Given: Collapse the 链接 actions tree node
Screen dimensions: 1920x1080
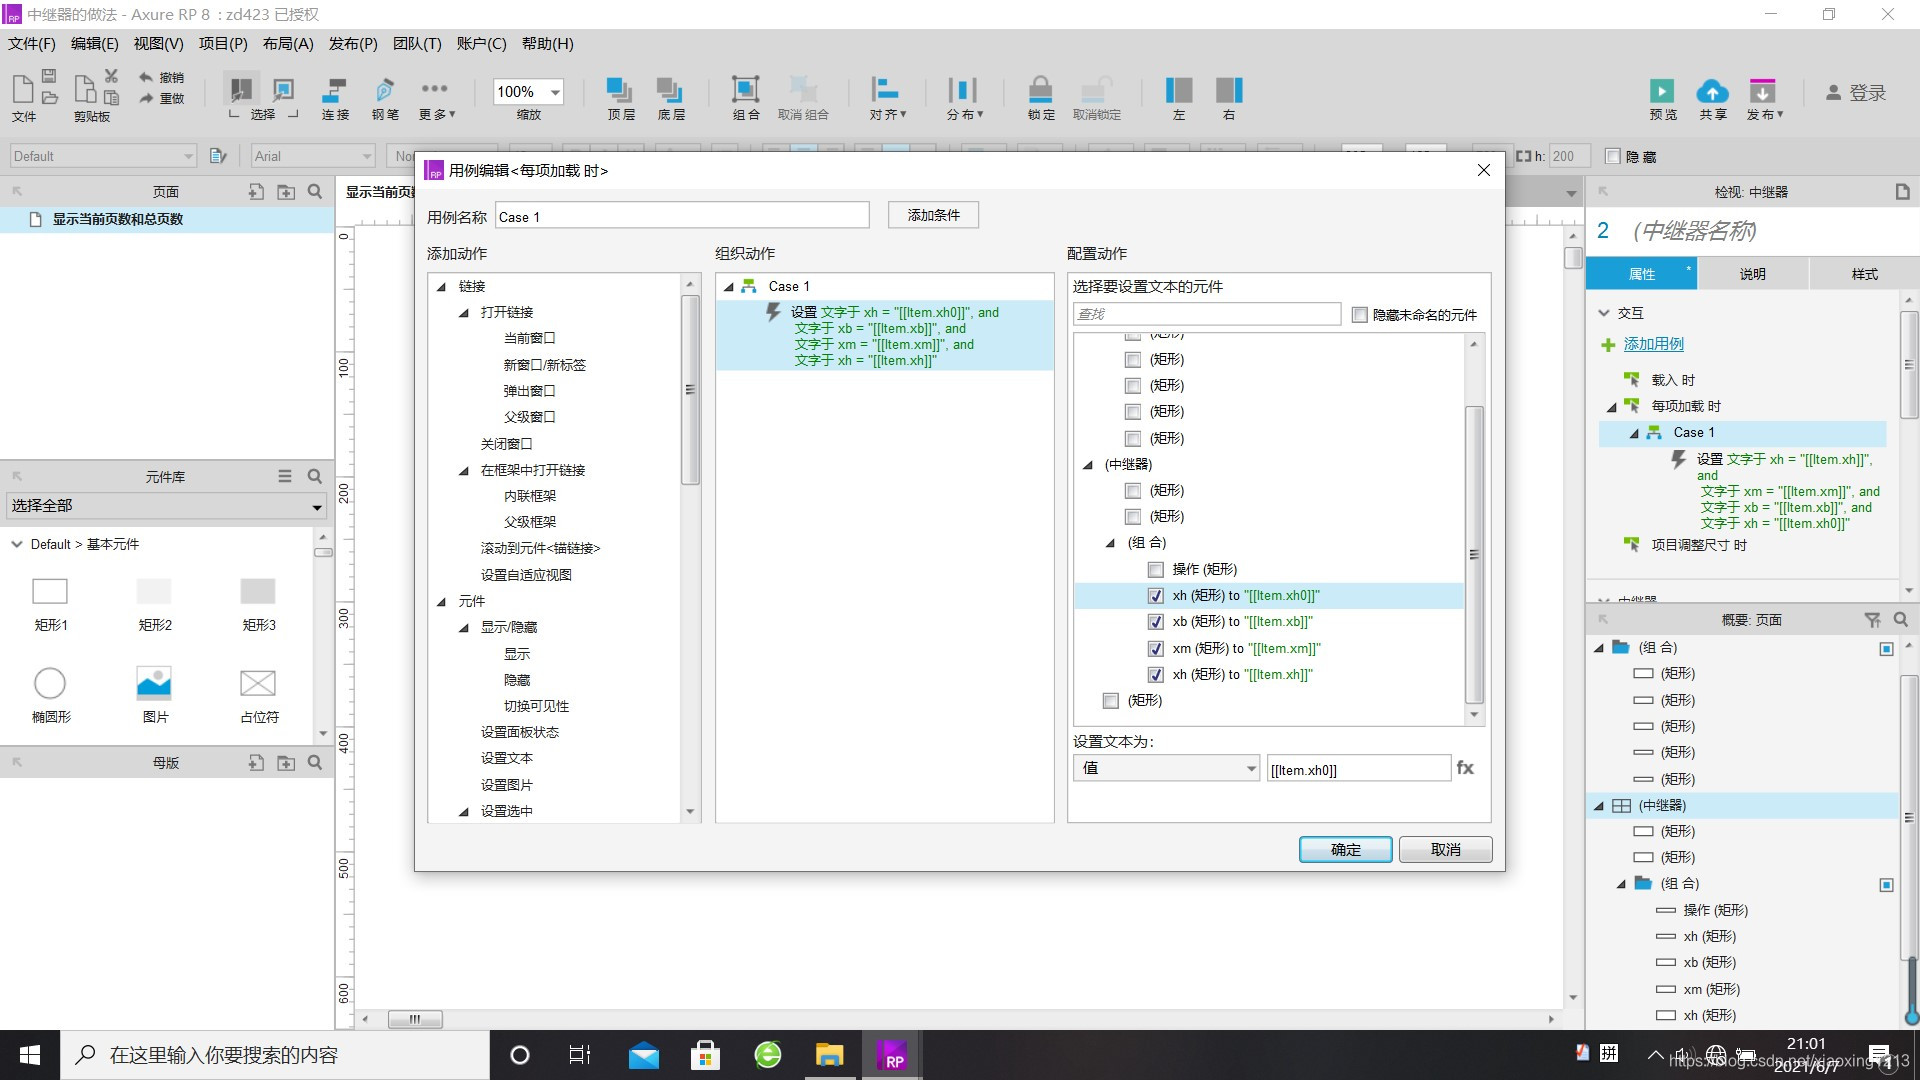Looking at the screenshot, I should pos(441,287).
